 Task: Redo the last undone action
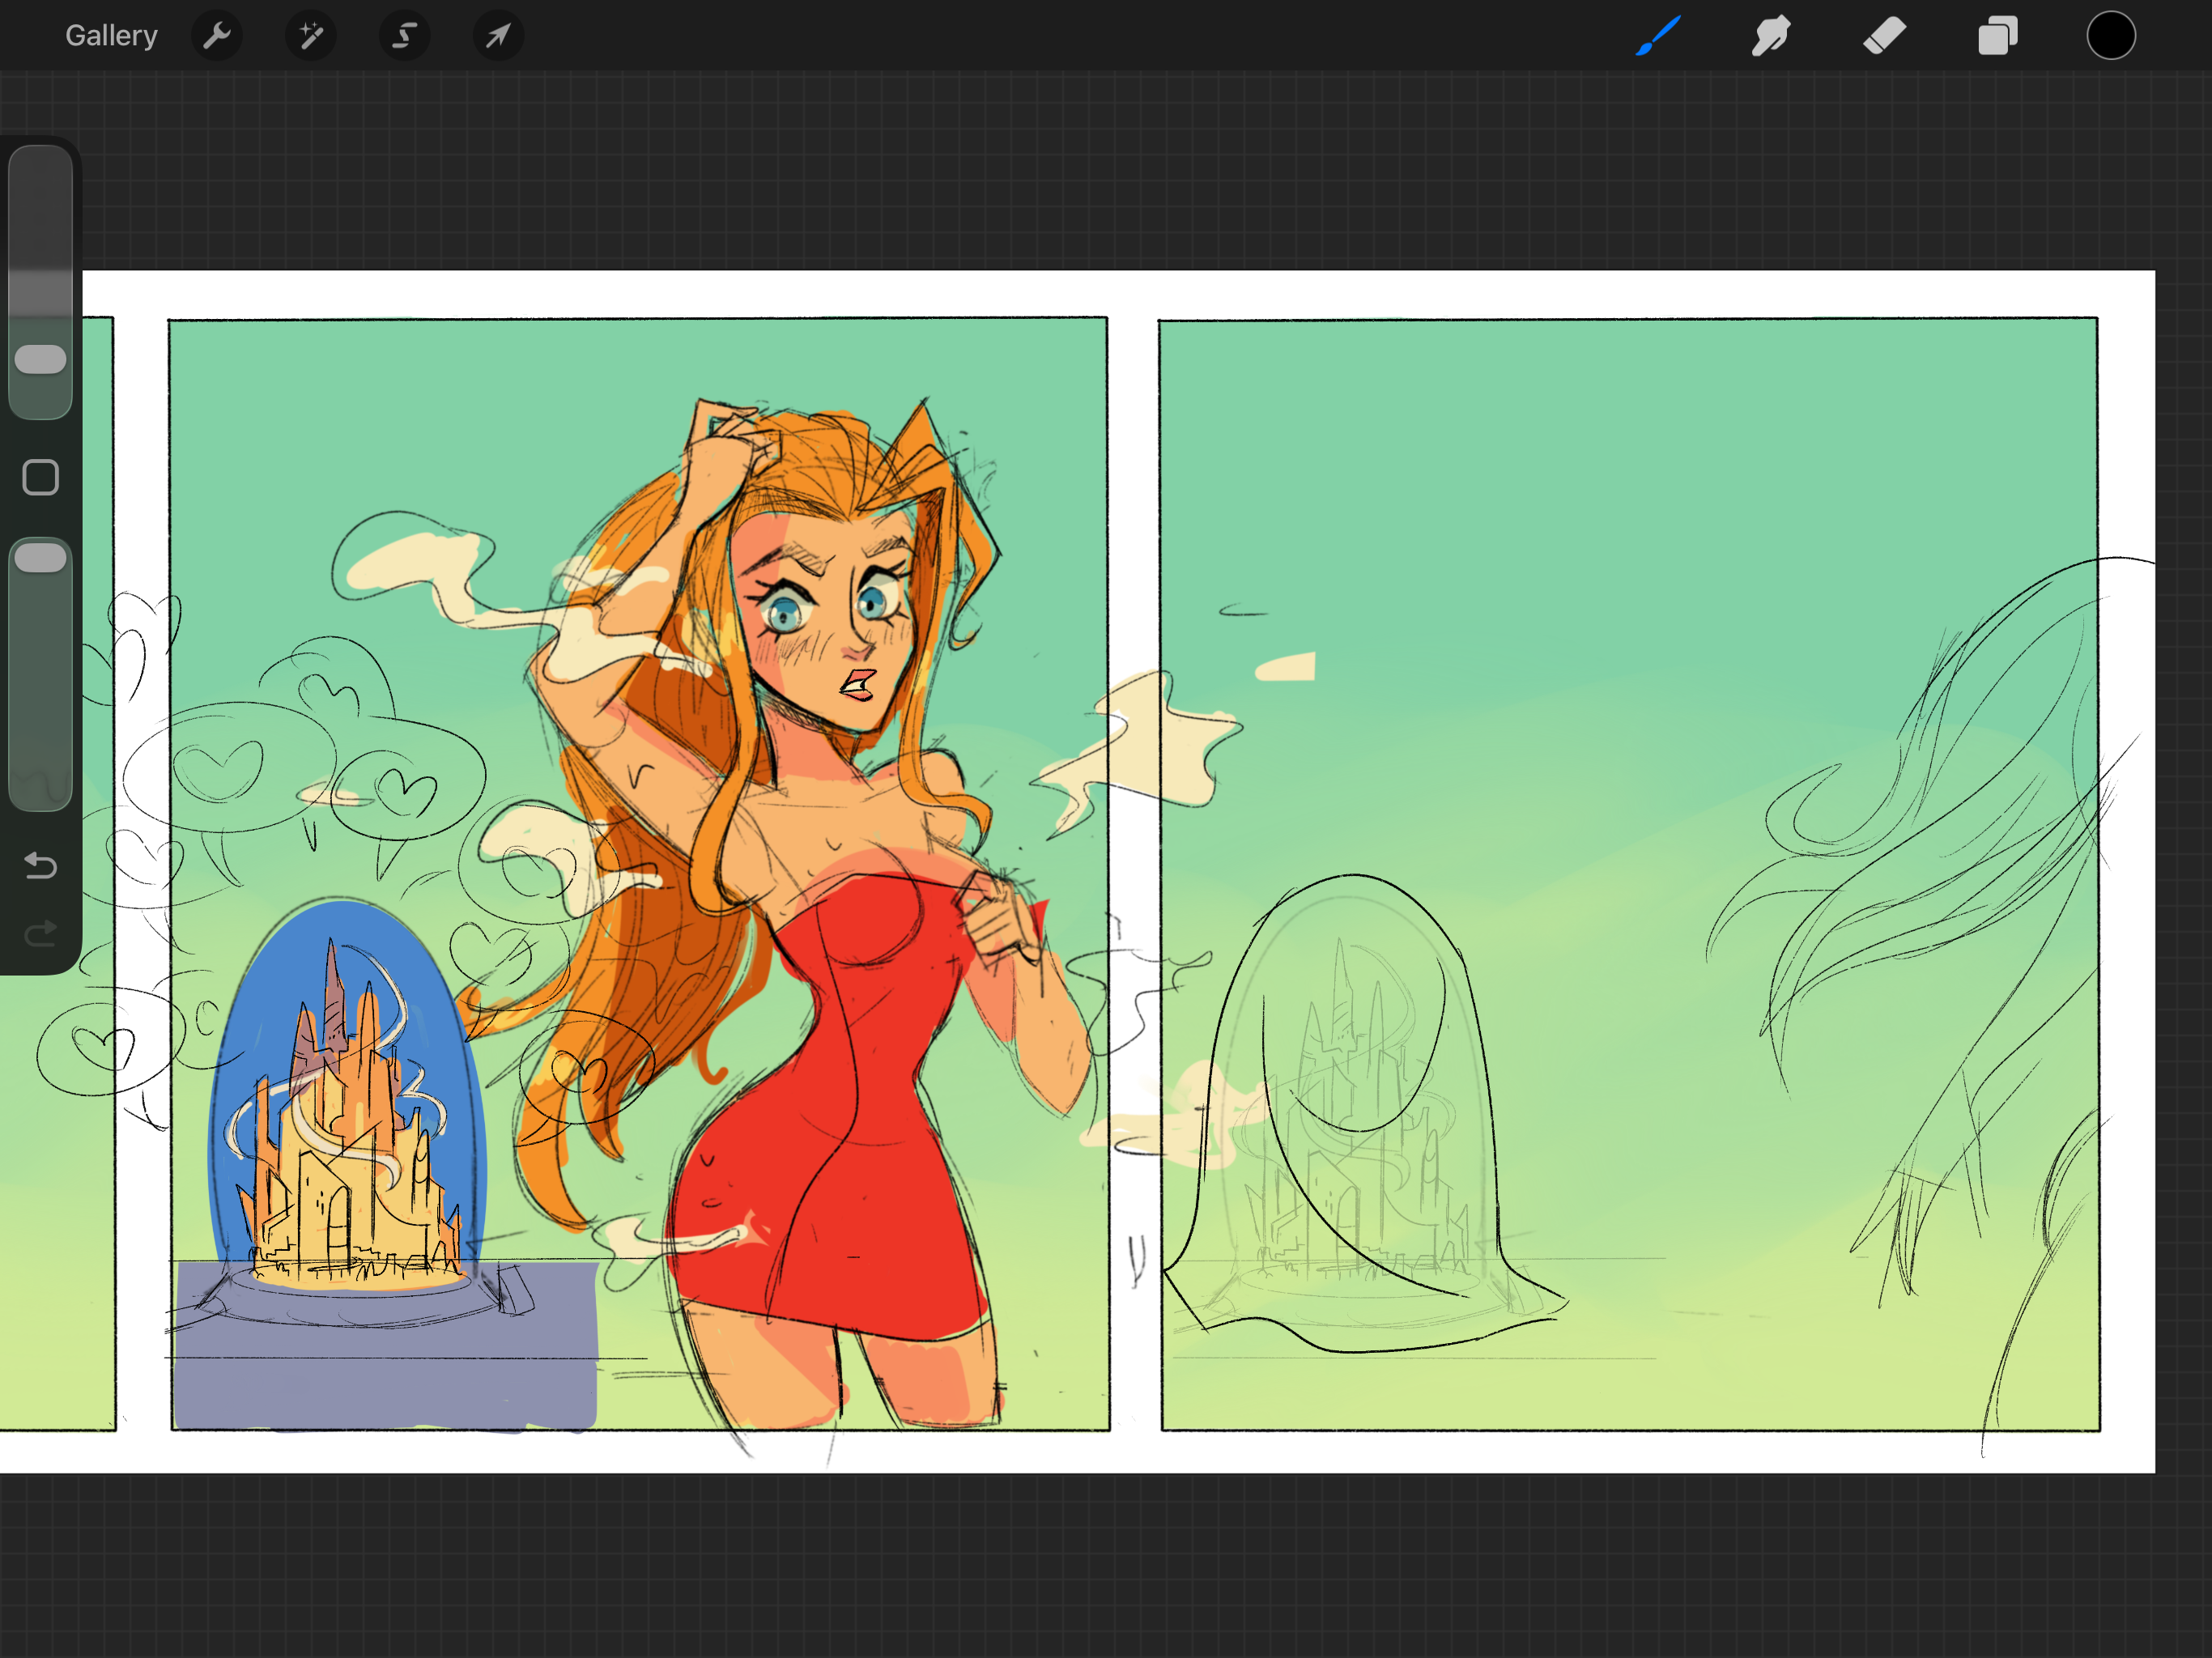point(41,934)
